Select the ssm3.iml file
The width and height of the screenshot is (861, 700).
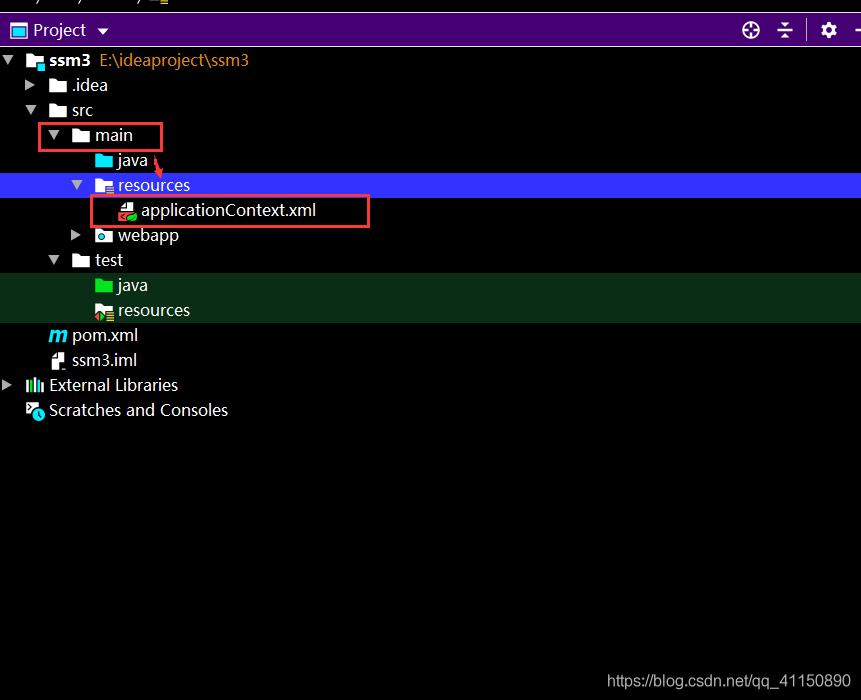[104, 360]
